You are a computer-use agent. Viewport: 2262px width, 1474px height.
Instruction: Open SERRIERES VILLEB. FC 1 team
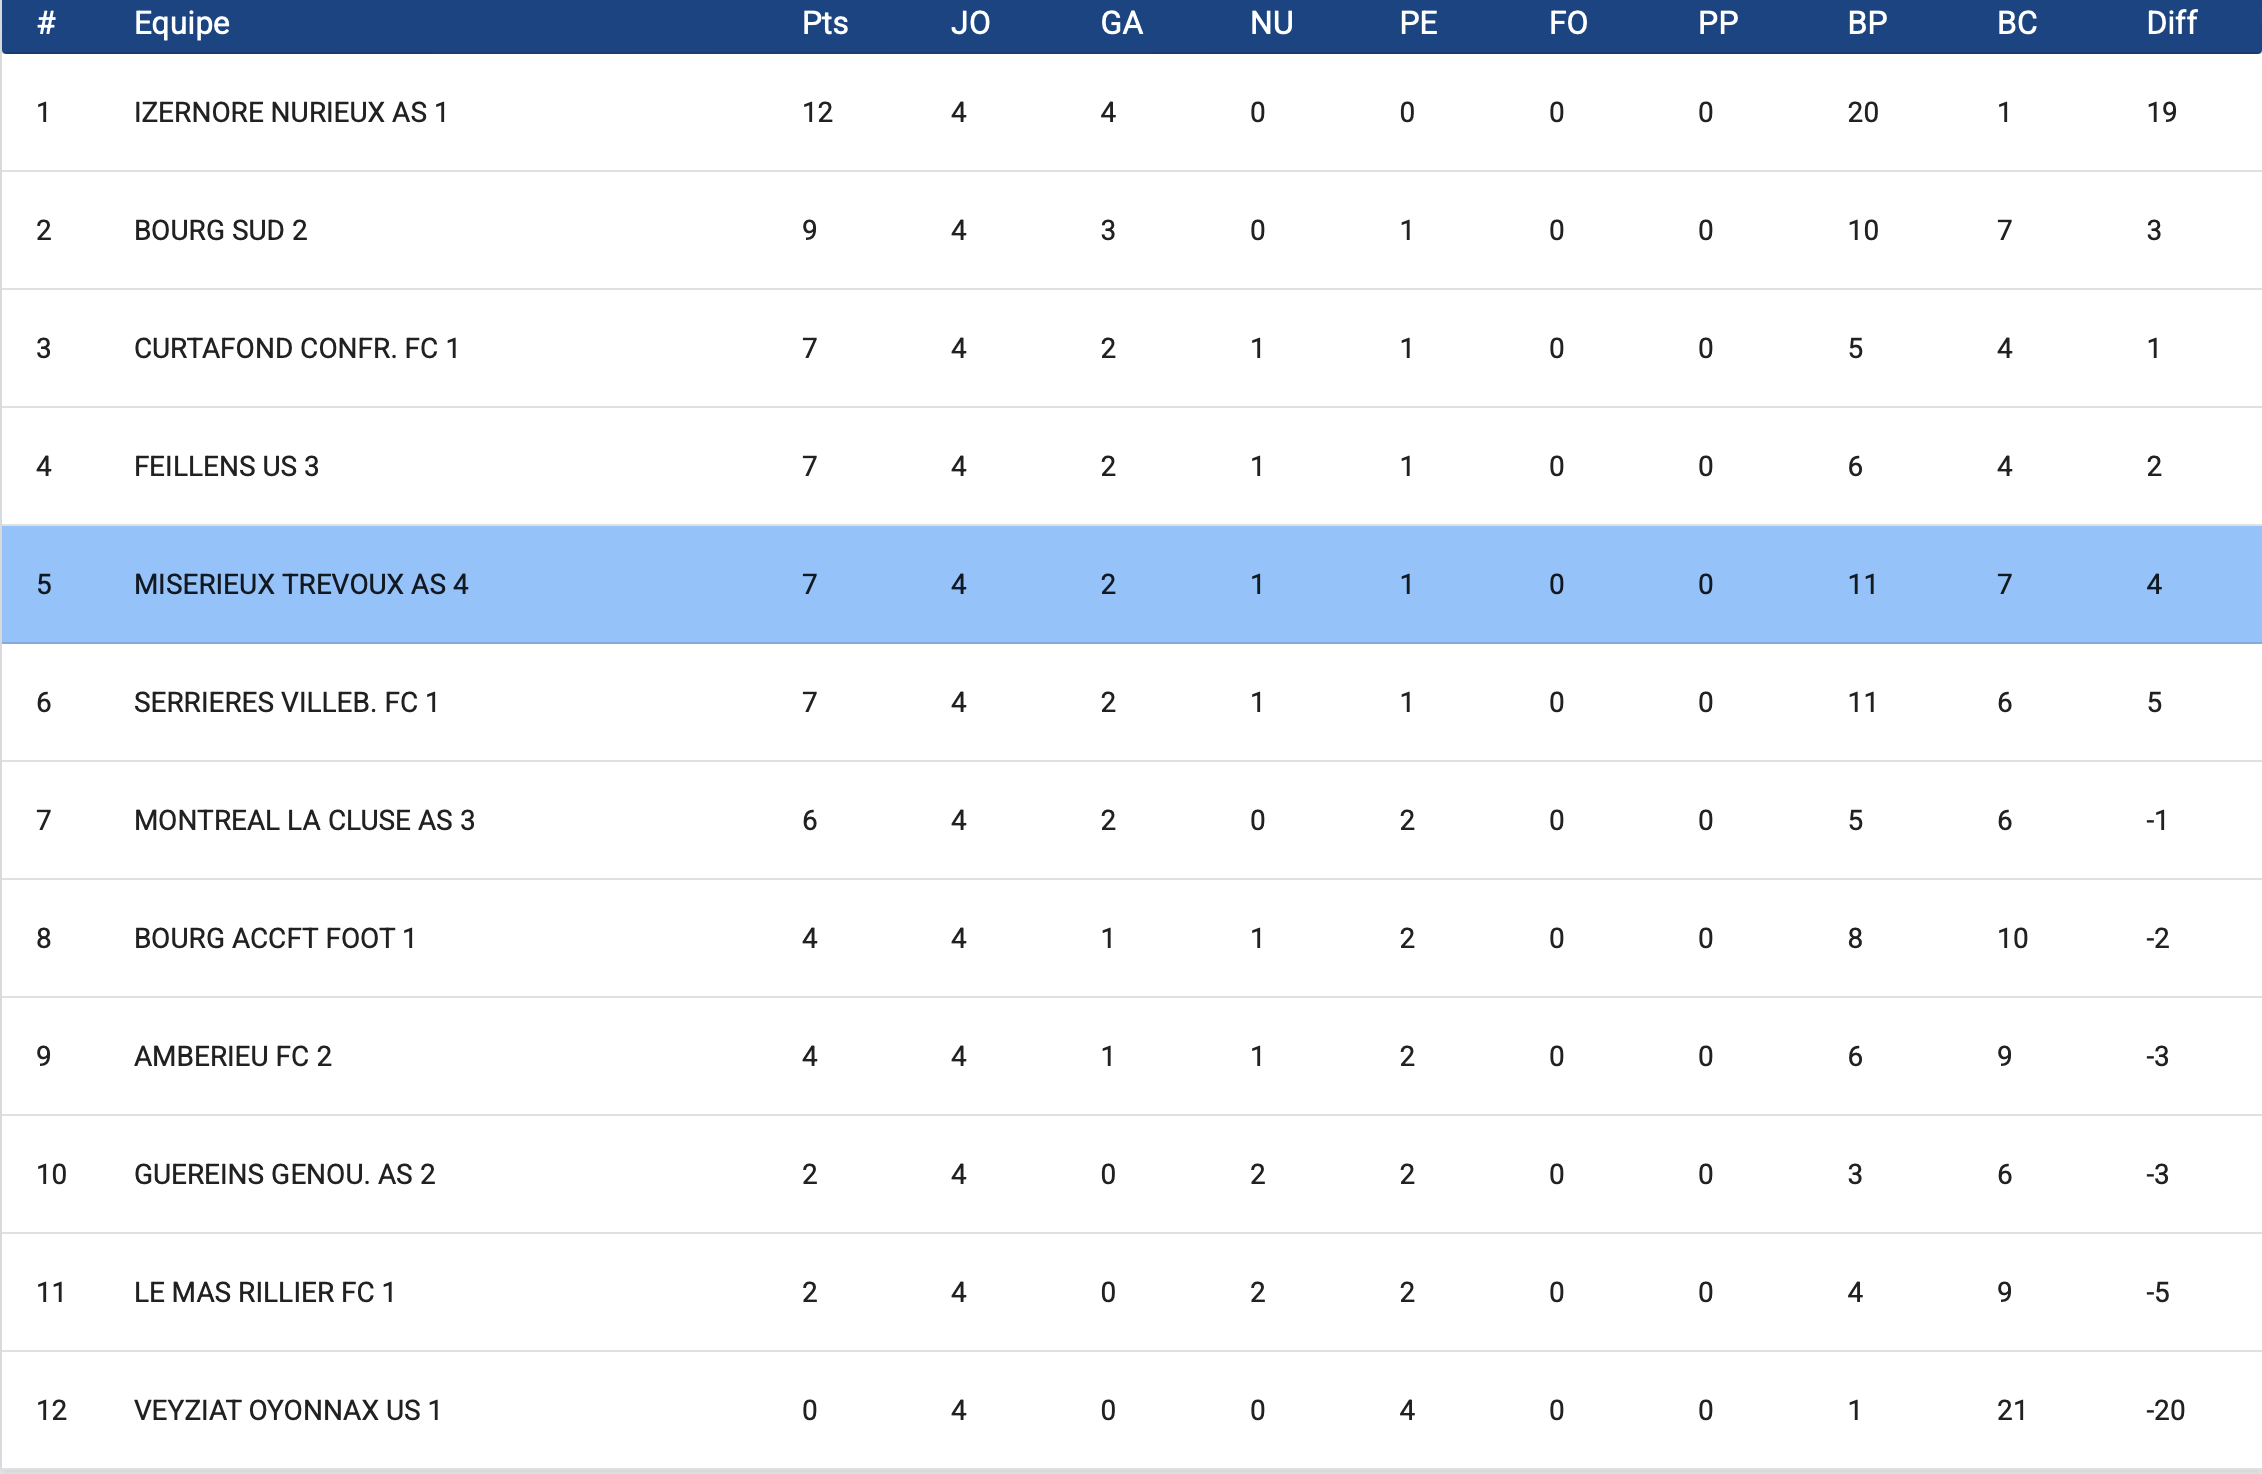click(x=286, y=702)
